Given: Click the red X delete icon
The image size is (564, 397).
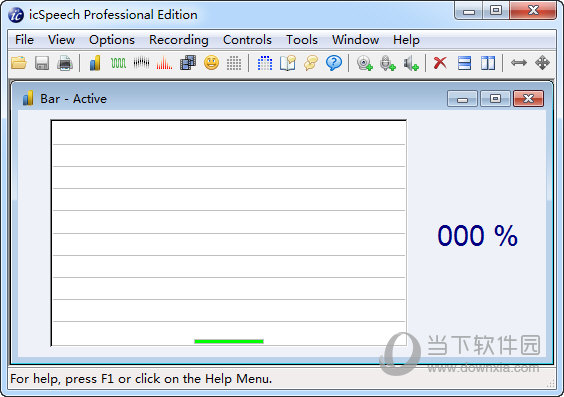Looking at the screenshot, I should click(440, 63).
